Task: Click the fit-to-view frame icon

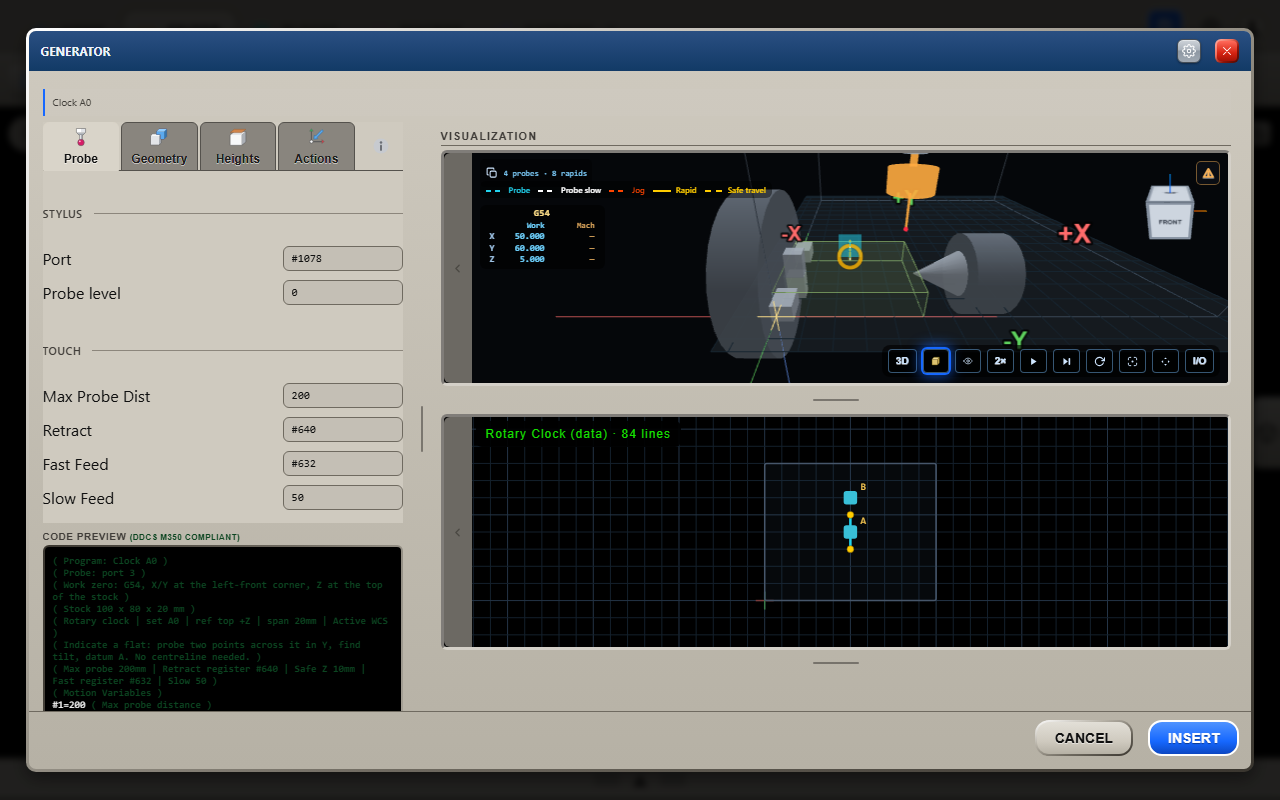Action: [1133, 361]
